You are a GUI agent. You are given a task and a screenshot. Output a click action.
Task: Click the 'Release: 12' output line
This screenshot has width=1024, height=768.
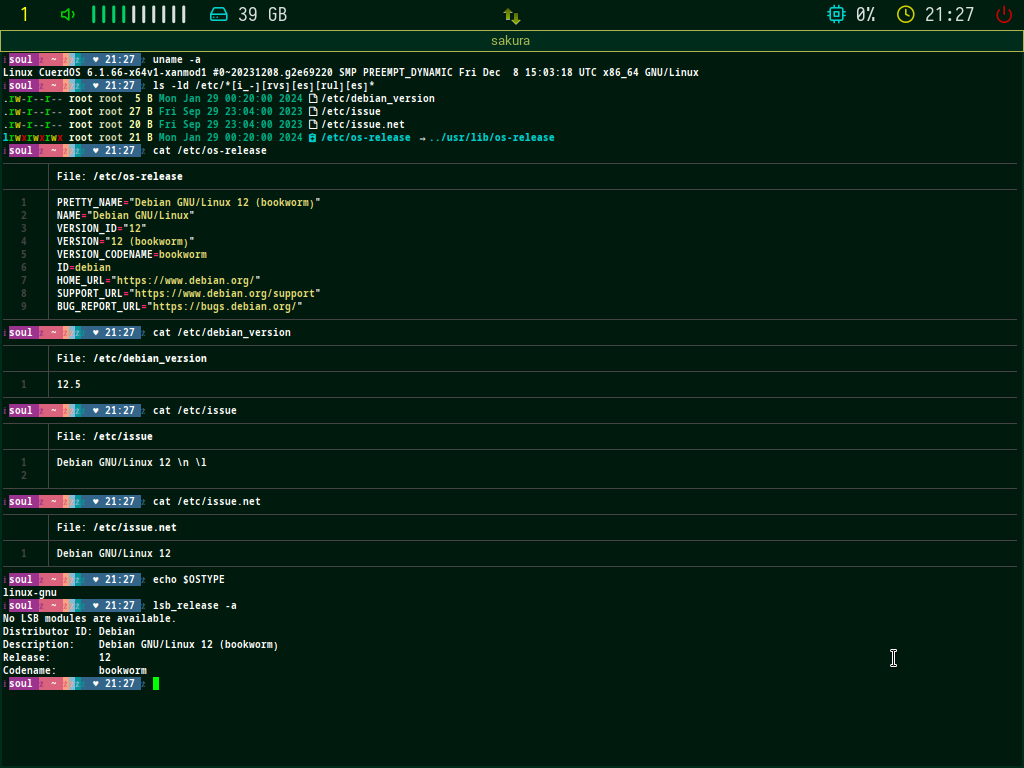pyautogui.click(x=57, y=658)
